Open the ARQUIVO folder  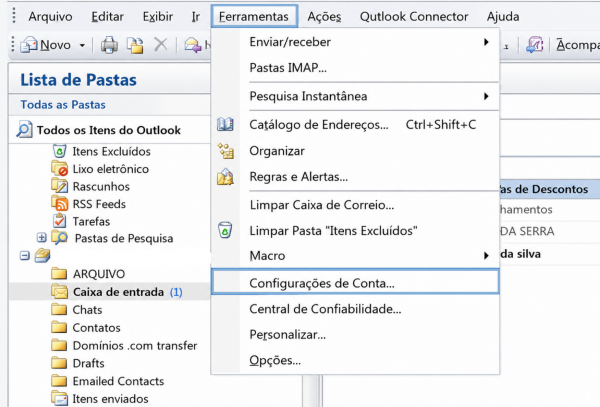tap(99, 274)
